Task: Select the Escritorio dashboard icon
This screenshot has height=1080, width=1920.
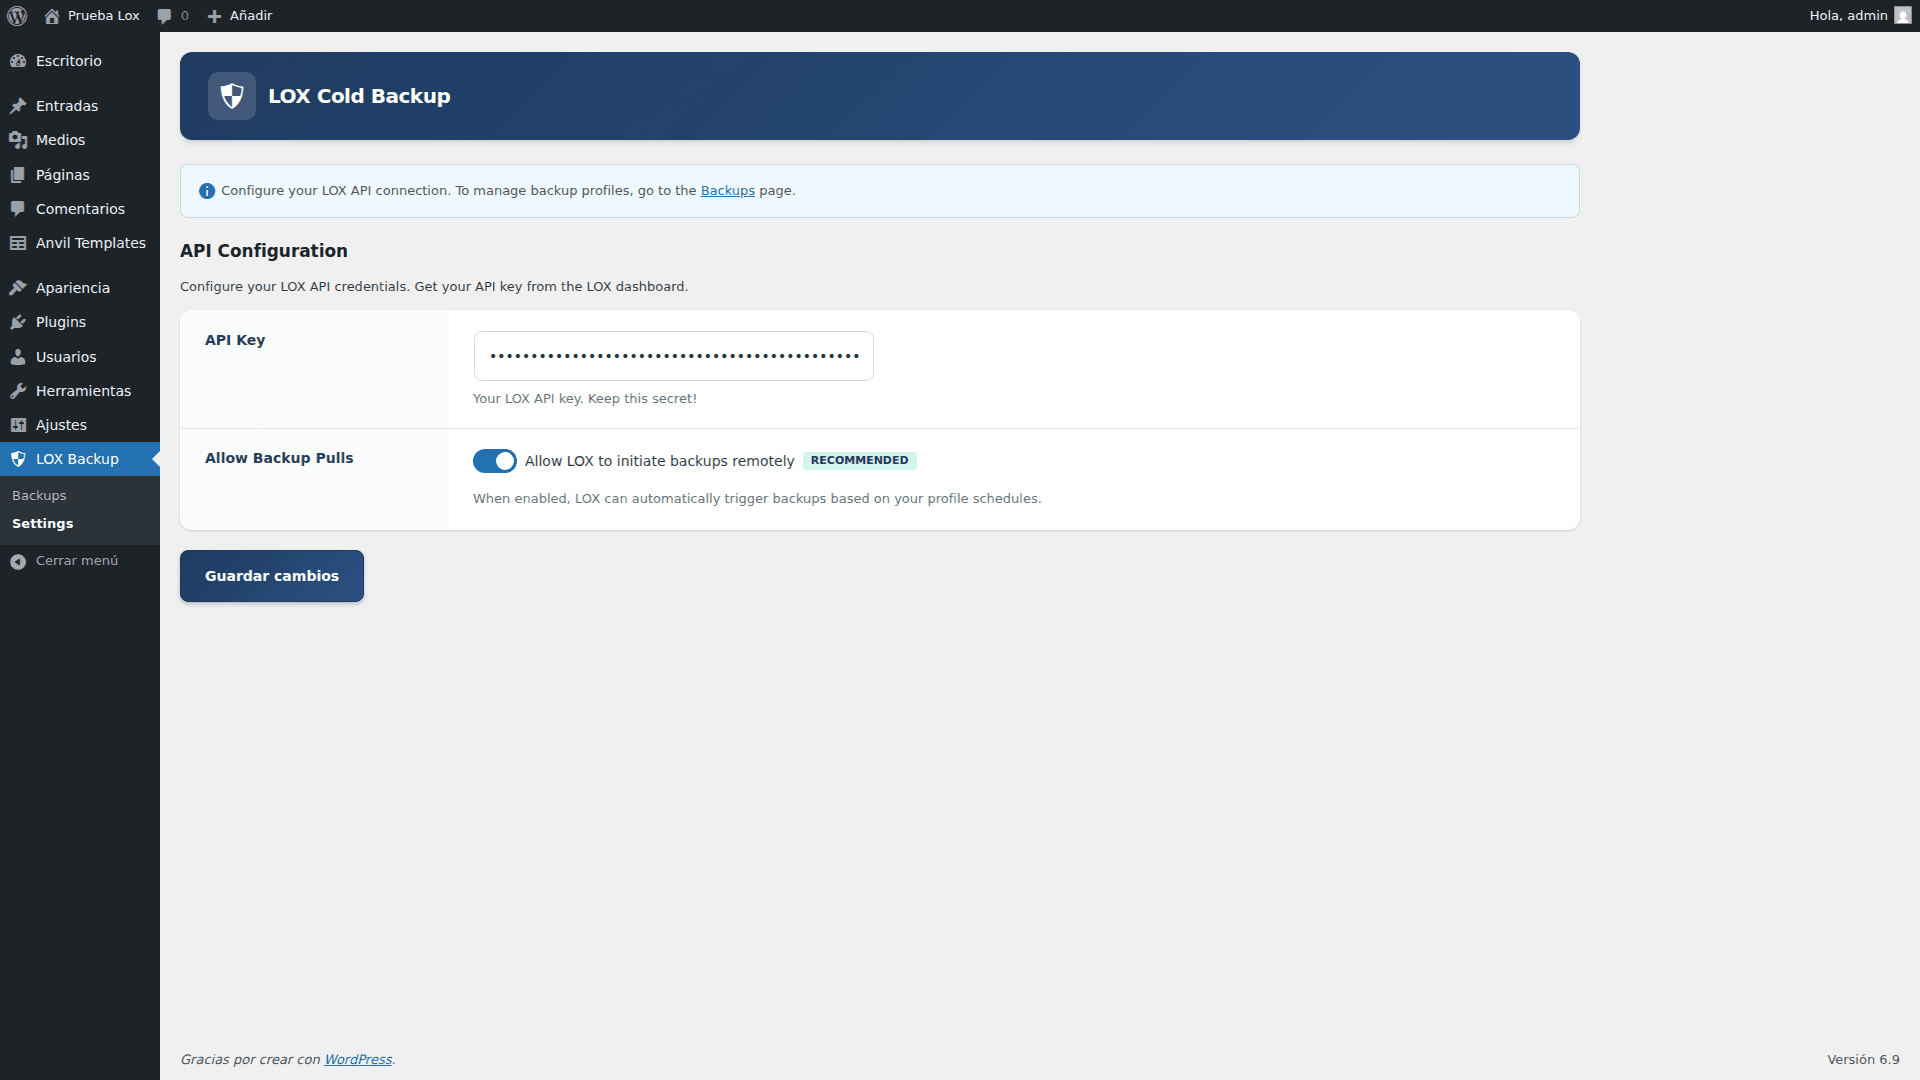Action: pos(19,61)
